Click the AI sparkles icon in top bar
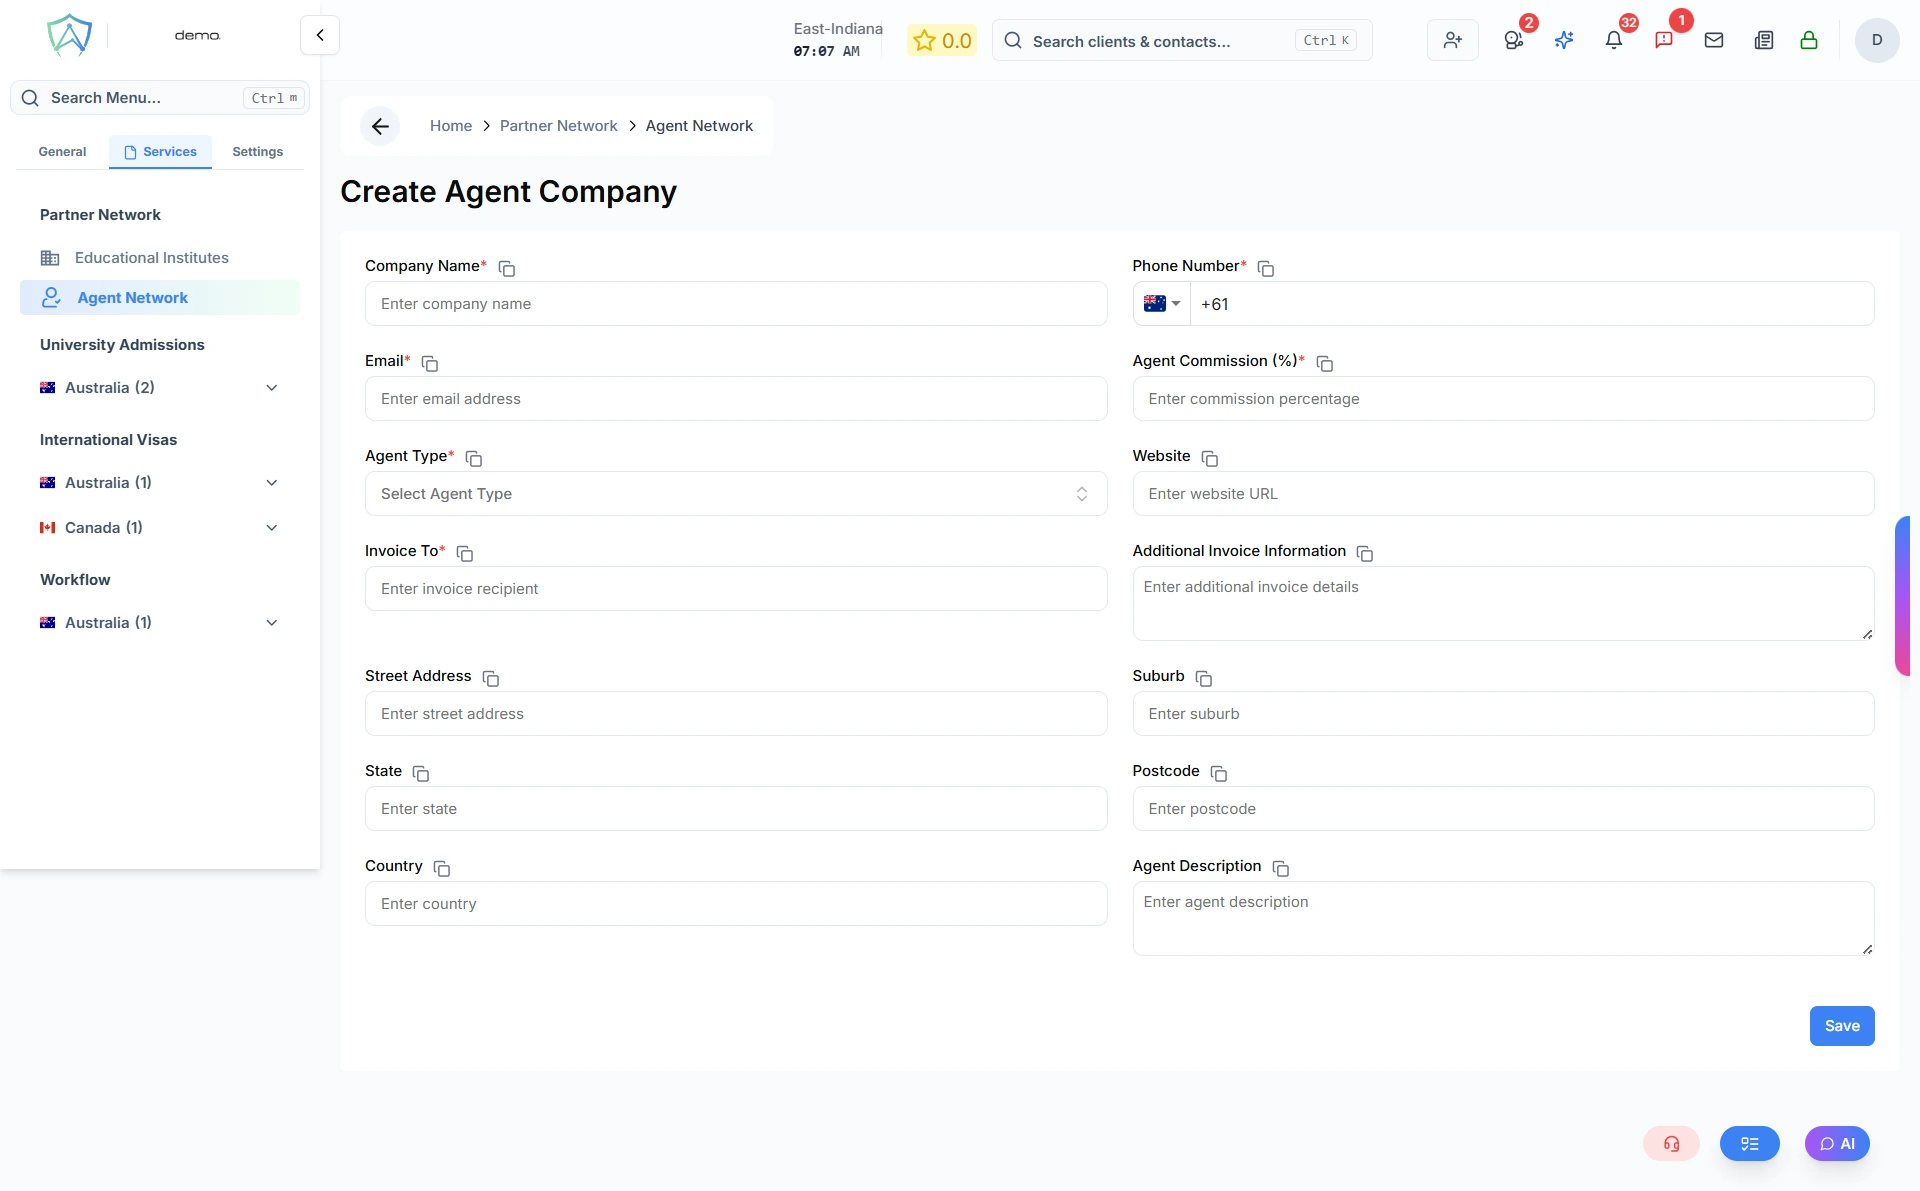This screenshot has width=1920, height=1191. 1564,40
